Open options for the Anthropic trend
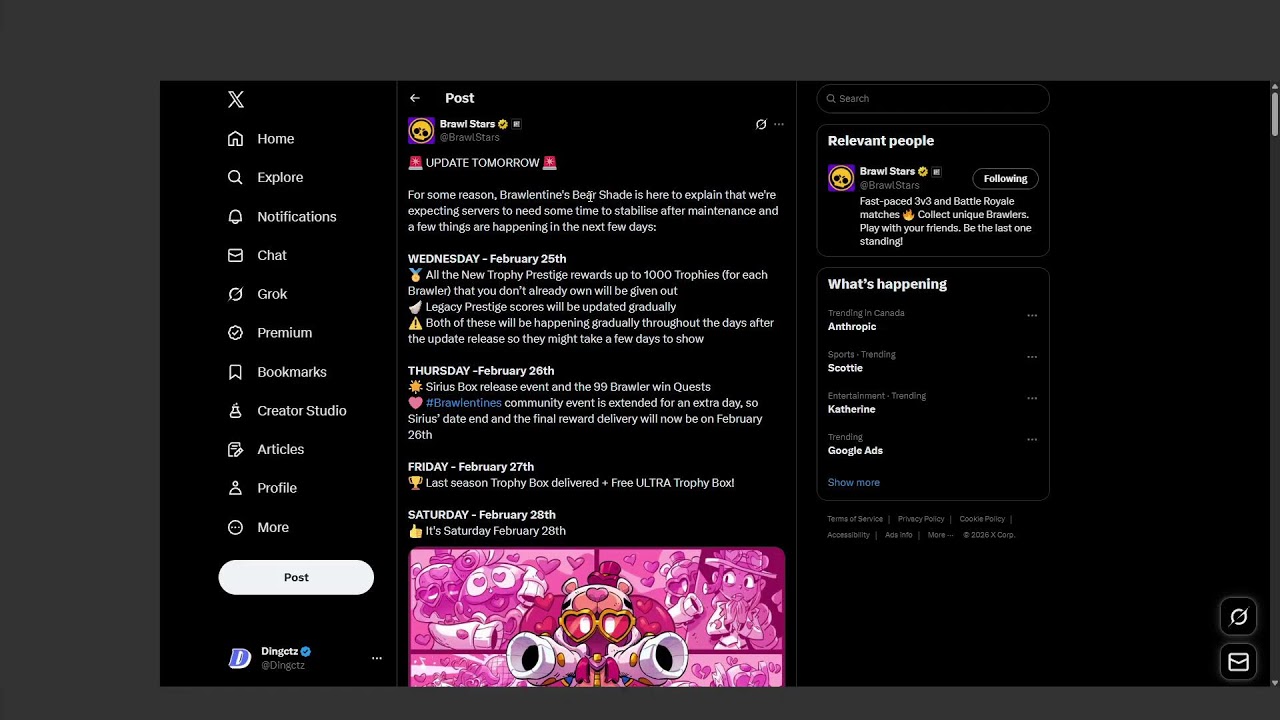This screenshot has width=1280, height=720. (1032, 316)
